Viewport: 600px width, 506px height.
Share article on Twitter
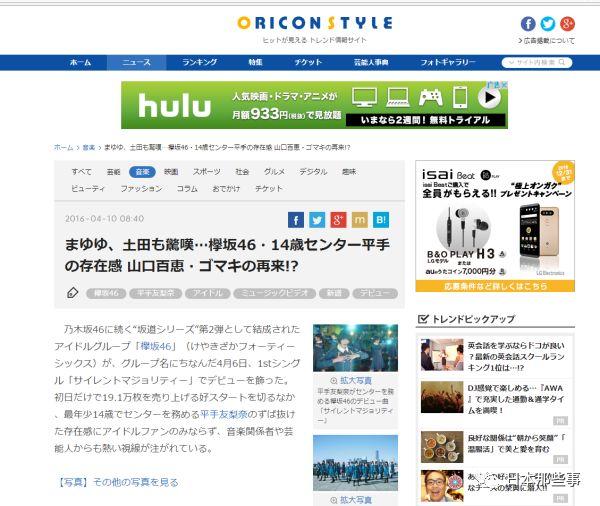pos(317,220)
